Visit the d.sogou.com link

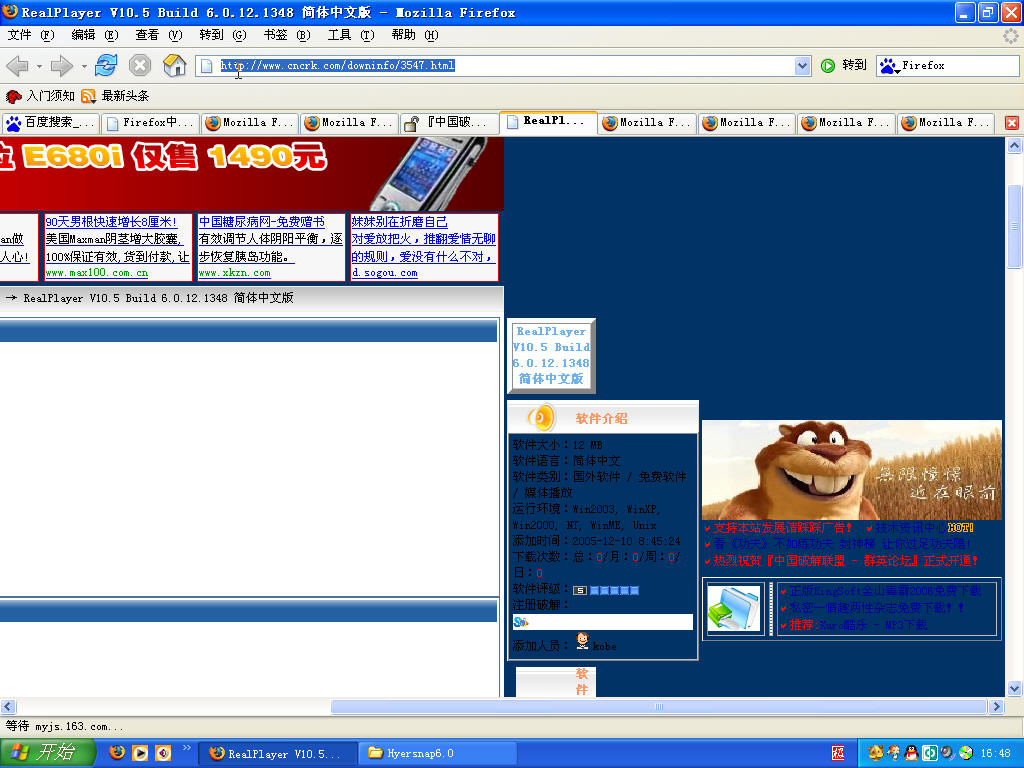click(385, 273)
